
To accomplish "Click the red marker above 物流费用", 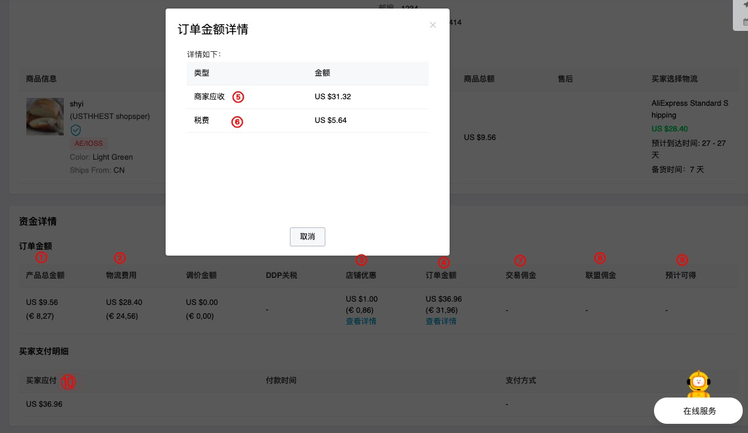I will pos(120,258).
